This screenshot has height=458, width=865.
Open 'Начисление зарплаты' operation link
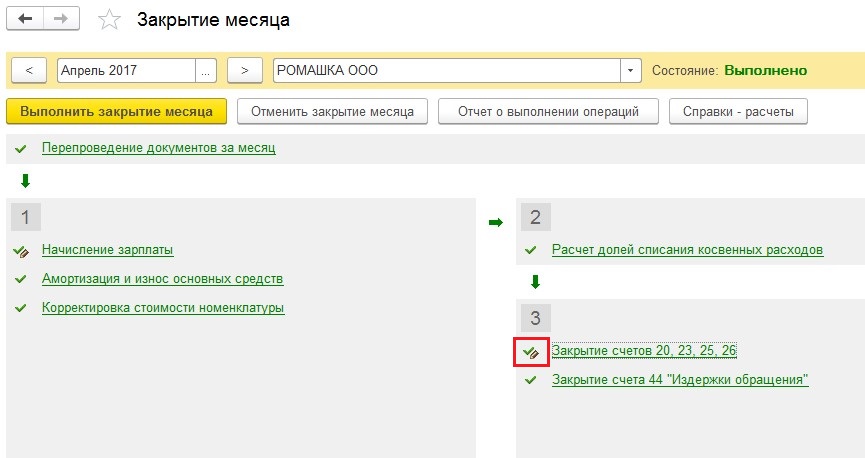tap(108, 250)
